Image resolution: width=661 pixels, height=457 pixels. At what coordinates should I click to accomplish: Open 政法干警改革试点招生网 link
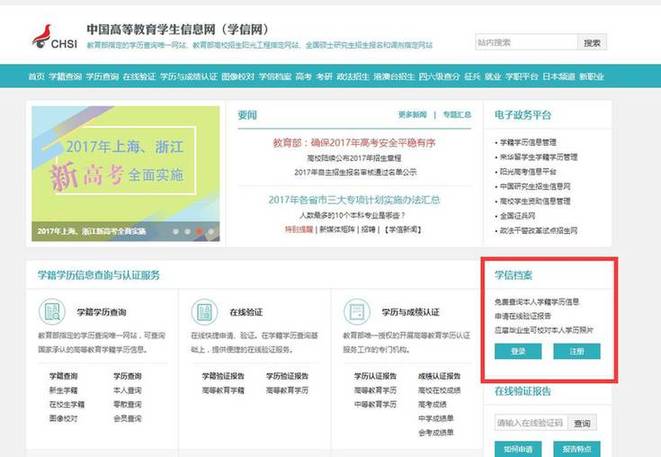point(538,231)
